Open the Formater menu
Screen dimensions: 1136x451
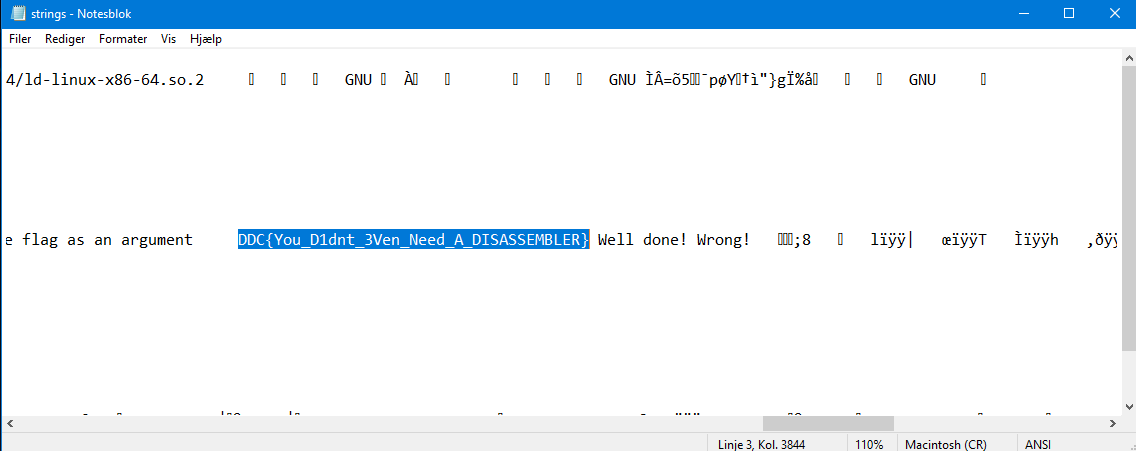click(x=123, y=39)
